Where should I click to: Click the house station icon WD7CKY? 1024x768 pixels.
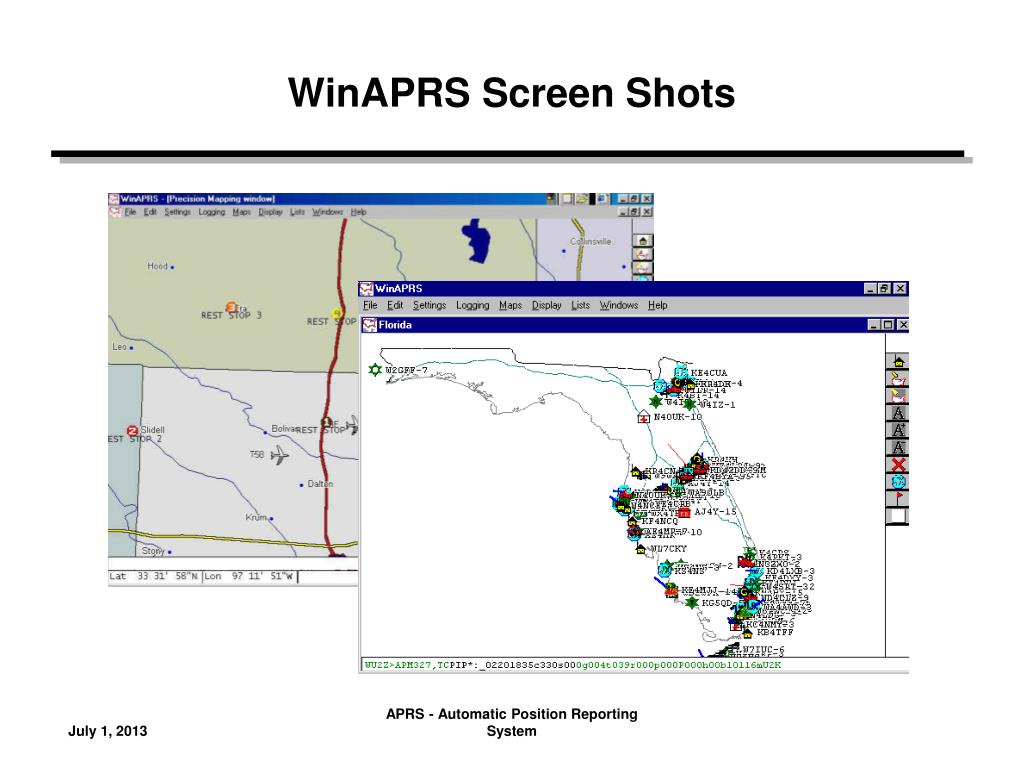tap(641, 549)
